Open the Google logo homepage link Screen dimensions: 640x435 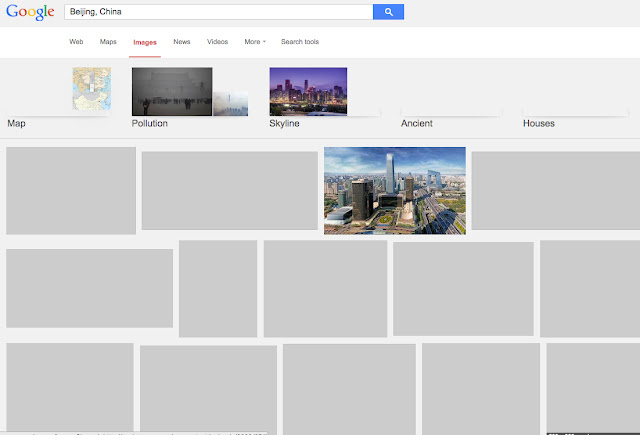(x=30, y=12)
